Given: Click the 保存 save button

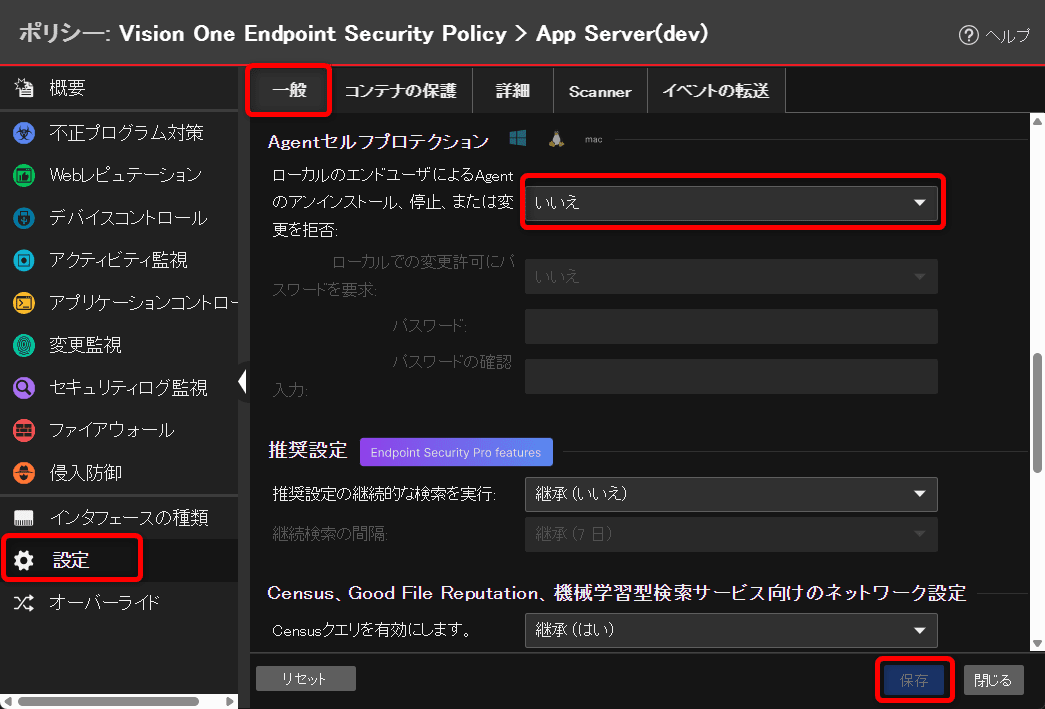Looking at the screenshot, I should pyautogui.click(x=914, y=680).
